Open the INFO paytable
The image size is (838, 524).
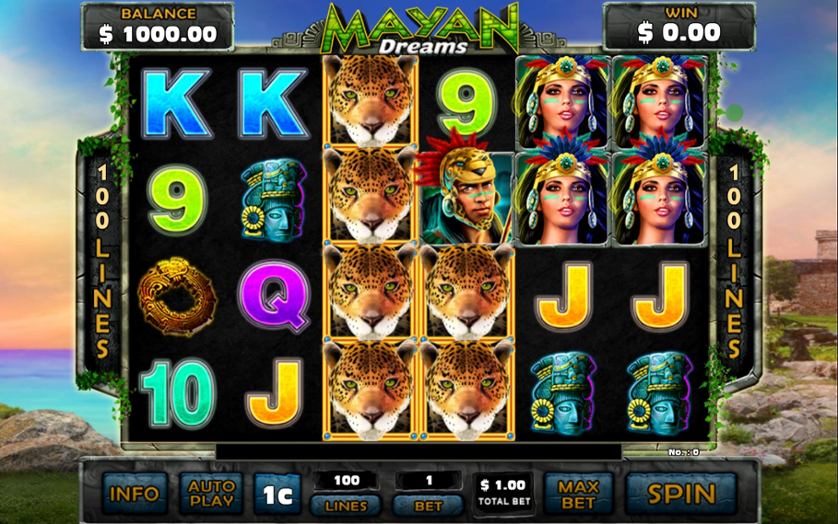pos(134,494)
